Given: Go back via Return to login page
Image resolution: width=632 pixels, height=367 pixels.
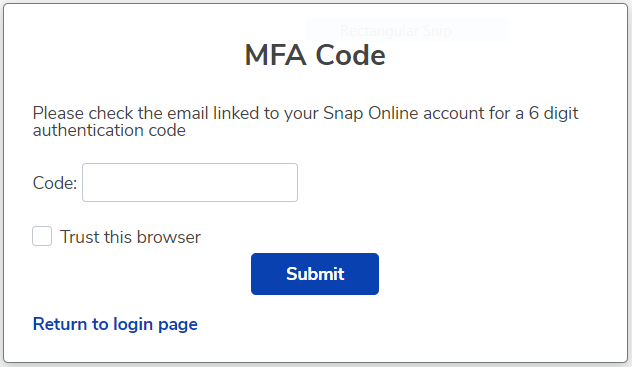Looking at the screenshot, I should pos(115,325).
